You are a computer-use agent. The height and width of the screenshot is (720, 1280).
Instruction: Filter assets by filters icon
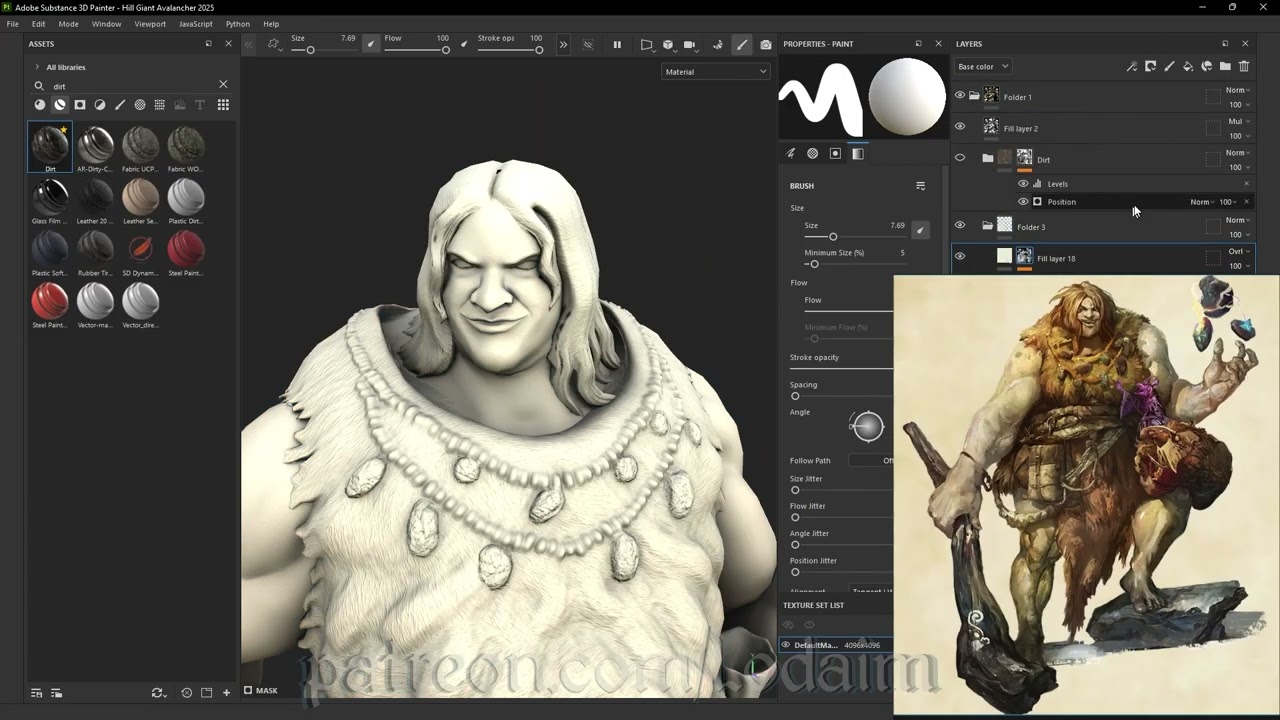(x=100, y=105)
